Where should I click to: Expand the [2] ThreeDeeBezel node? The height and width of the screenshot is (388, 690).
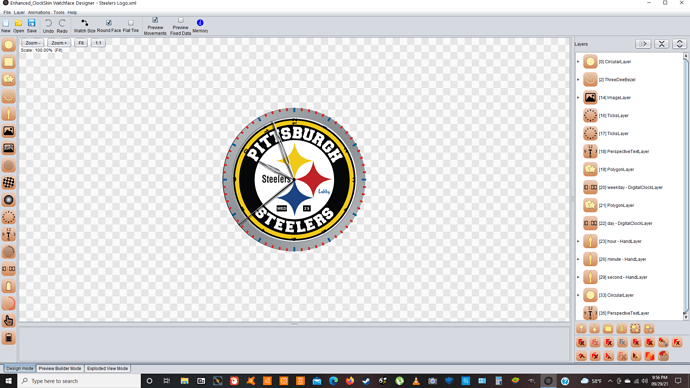click(x=578, y=80)
